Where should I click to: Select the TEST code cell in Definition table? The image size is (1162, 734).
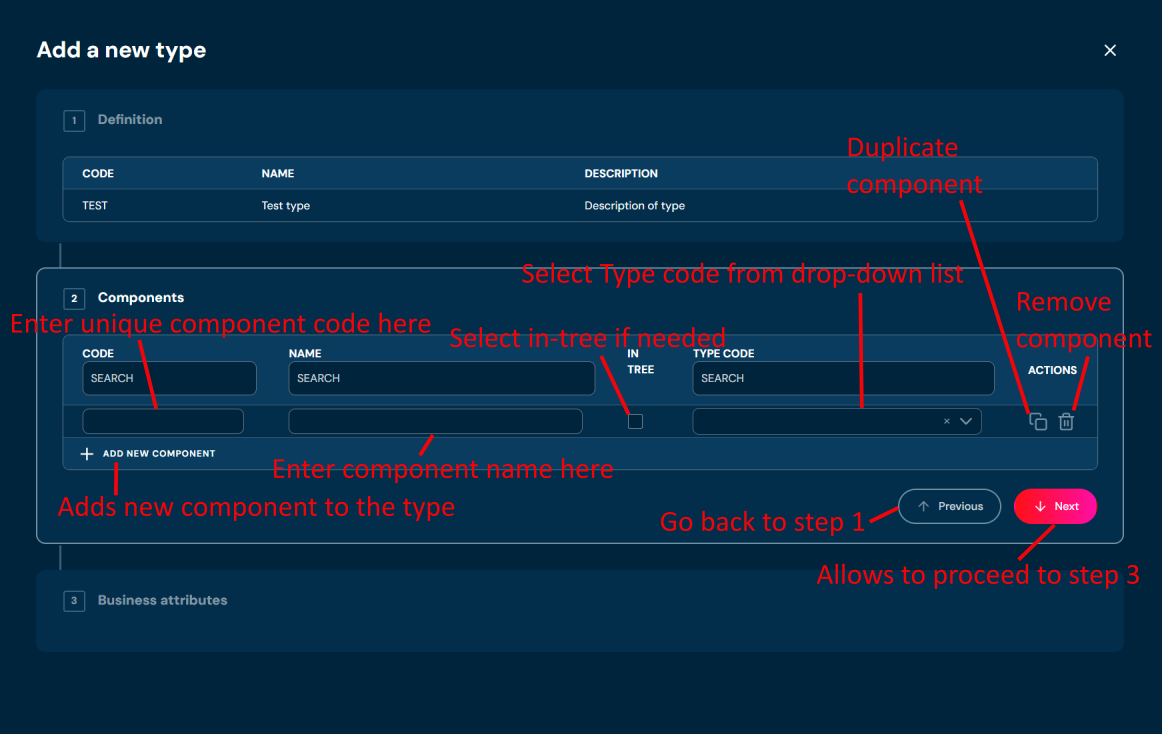pyautogui.click(x=95, y=206)
